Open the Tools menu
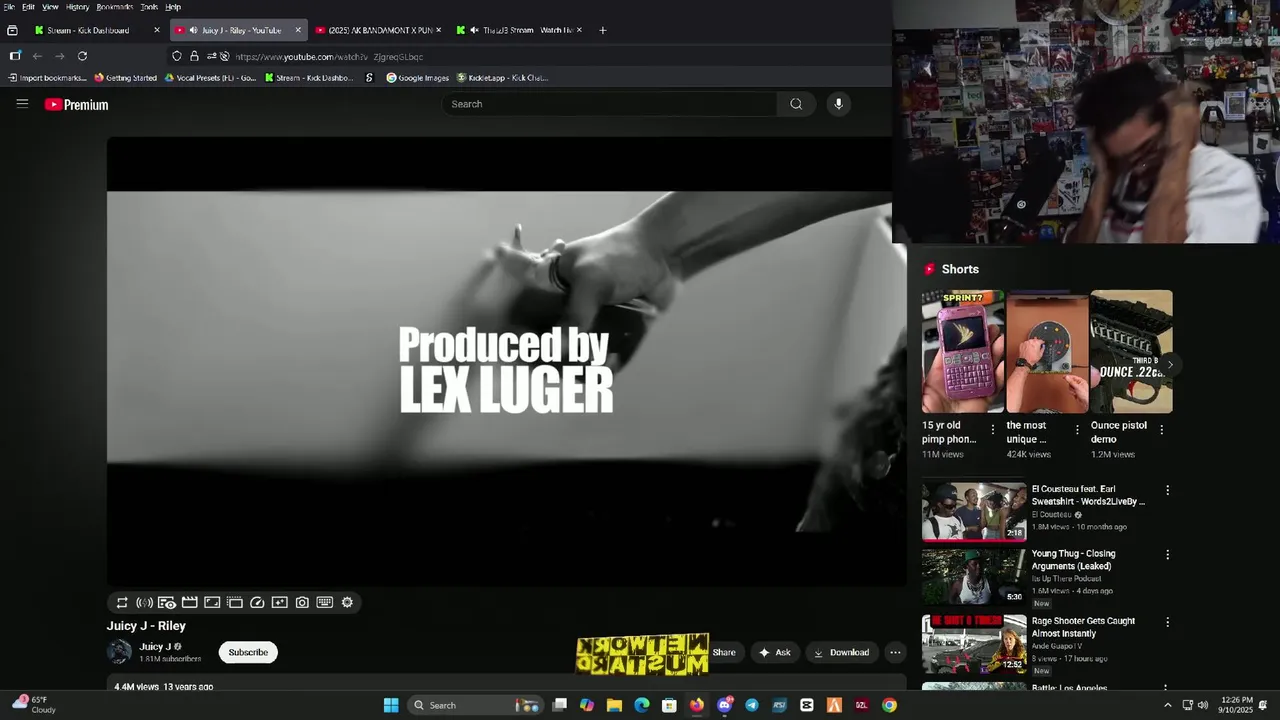The width and height of the screenshot is (1280, 720). point(149,7)
